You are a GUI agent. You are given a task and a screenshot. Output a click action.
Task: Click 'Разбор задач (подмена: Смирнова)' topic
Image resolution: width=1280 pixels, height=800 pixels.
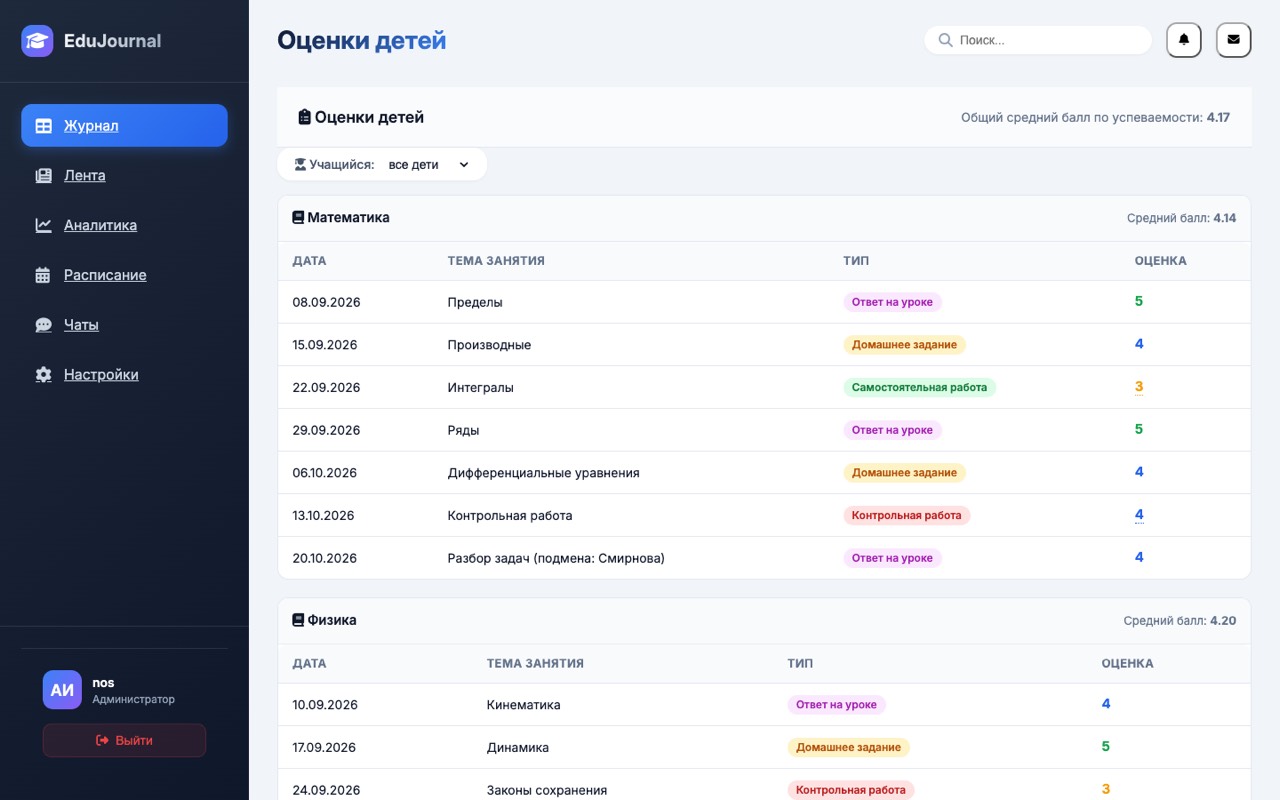(x=556, y=558)
